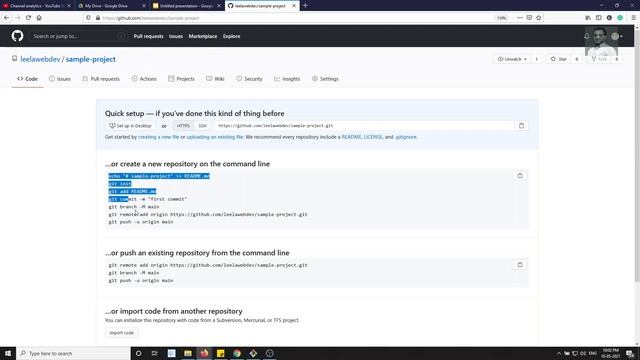Open the GitHub home logo
The height and width of the screenshot is (360, 640).
[x=17, y=36]
